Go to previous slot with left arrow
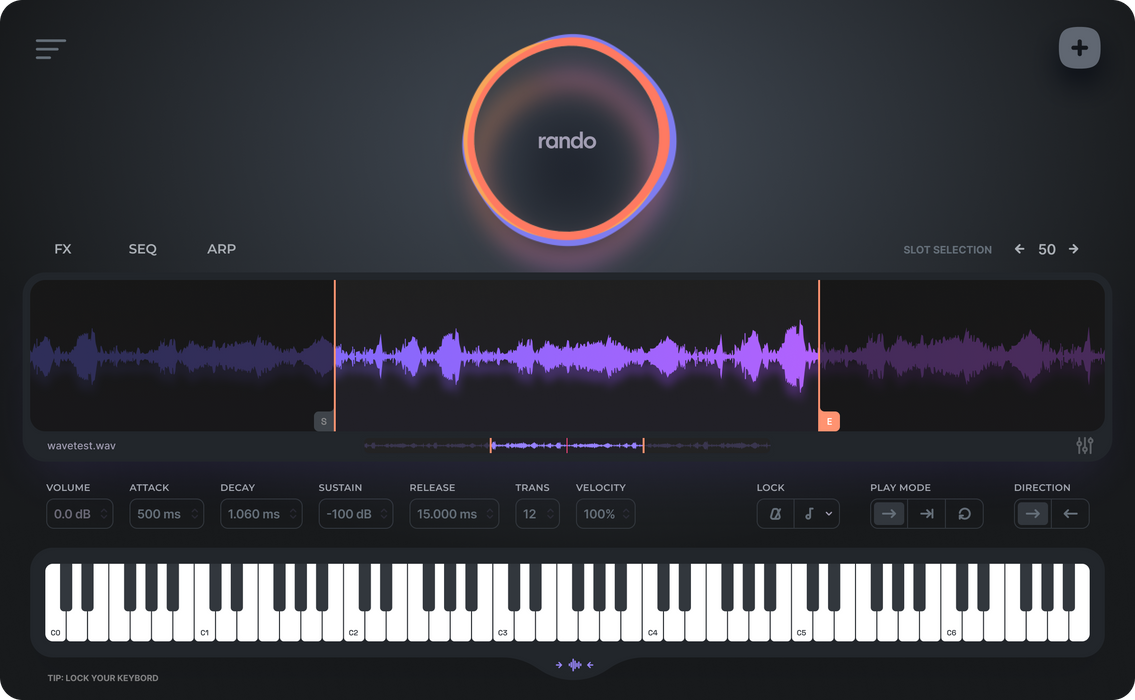1135x700 pixels. click(x=1019, y=249)
